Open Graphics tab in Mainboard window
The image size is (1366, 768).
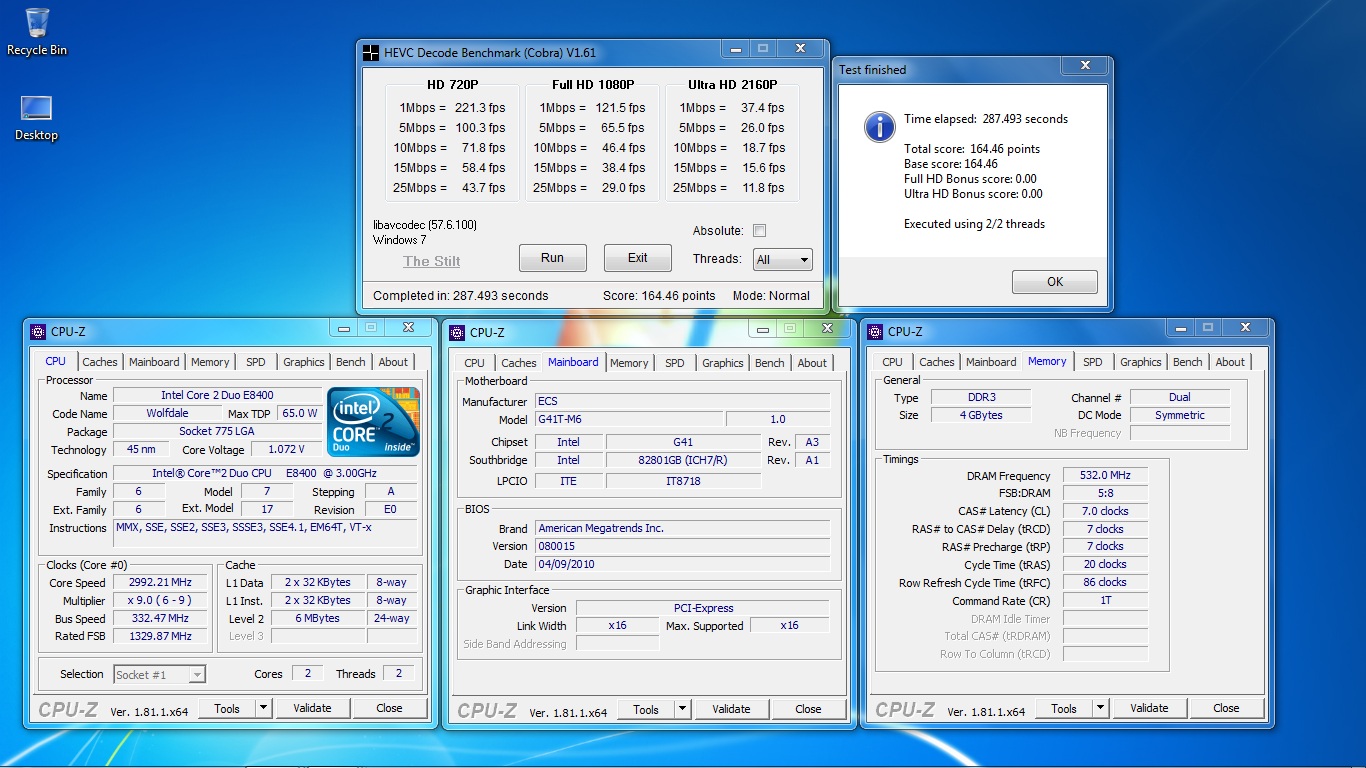(x=722, y=363)
